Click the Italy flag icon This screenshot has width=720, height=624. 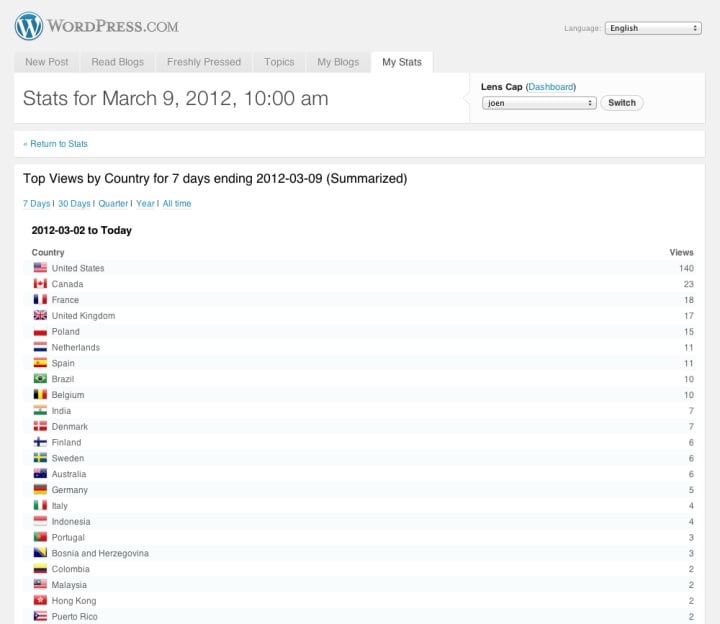pos(40,506)
